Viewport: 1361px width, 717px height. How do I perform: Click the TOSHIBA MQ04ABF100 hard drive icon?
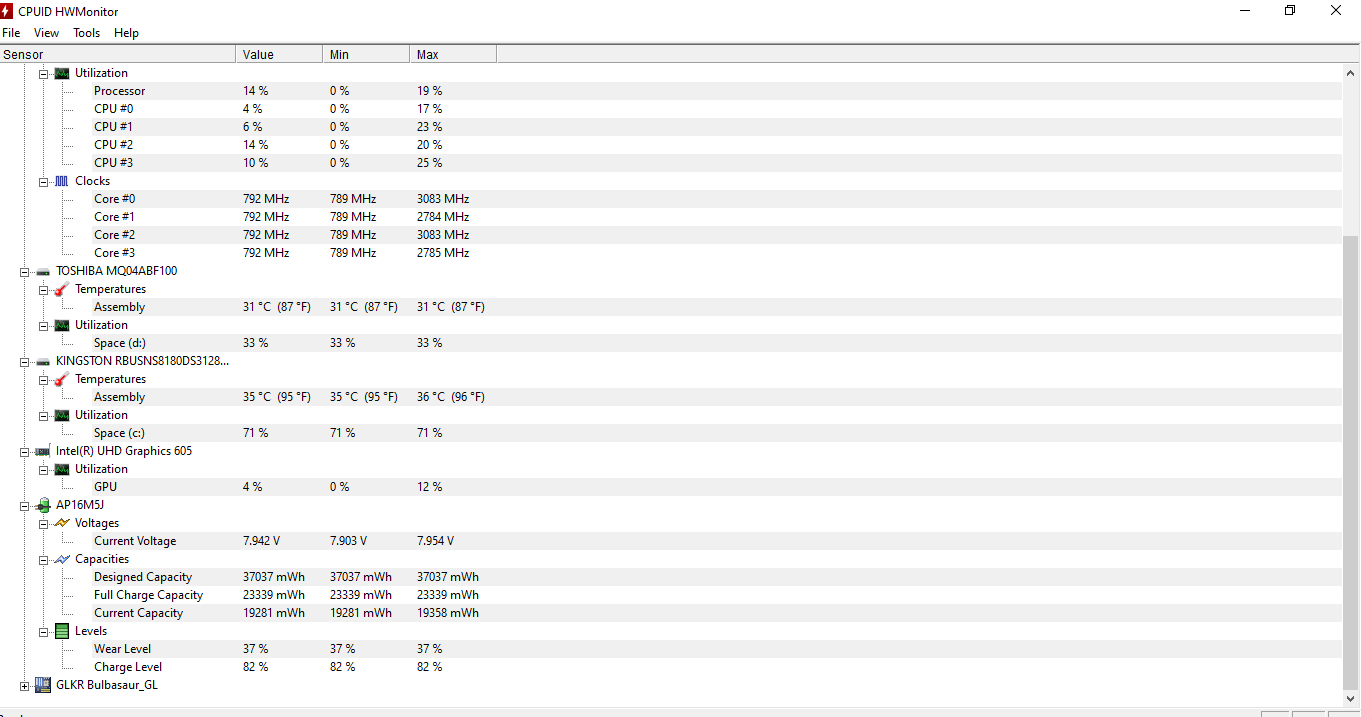pyautogui.click(x=43, y=271)
